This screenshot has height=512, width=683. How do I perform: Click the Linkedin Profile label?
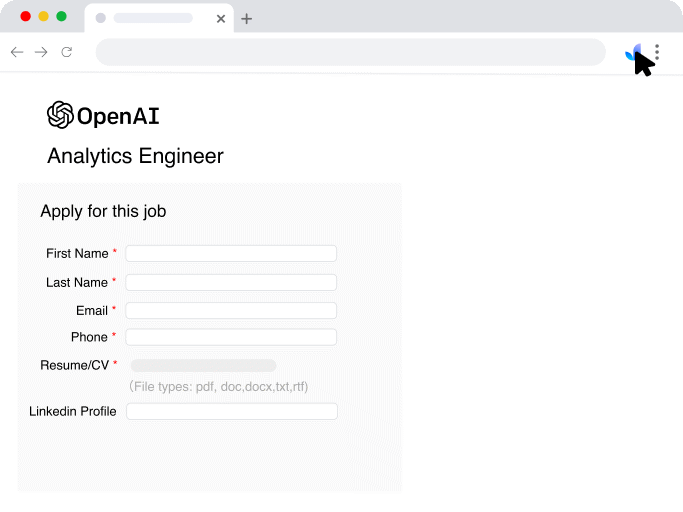coord(73,411)
